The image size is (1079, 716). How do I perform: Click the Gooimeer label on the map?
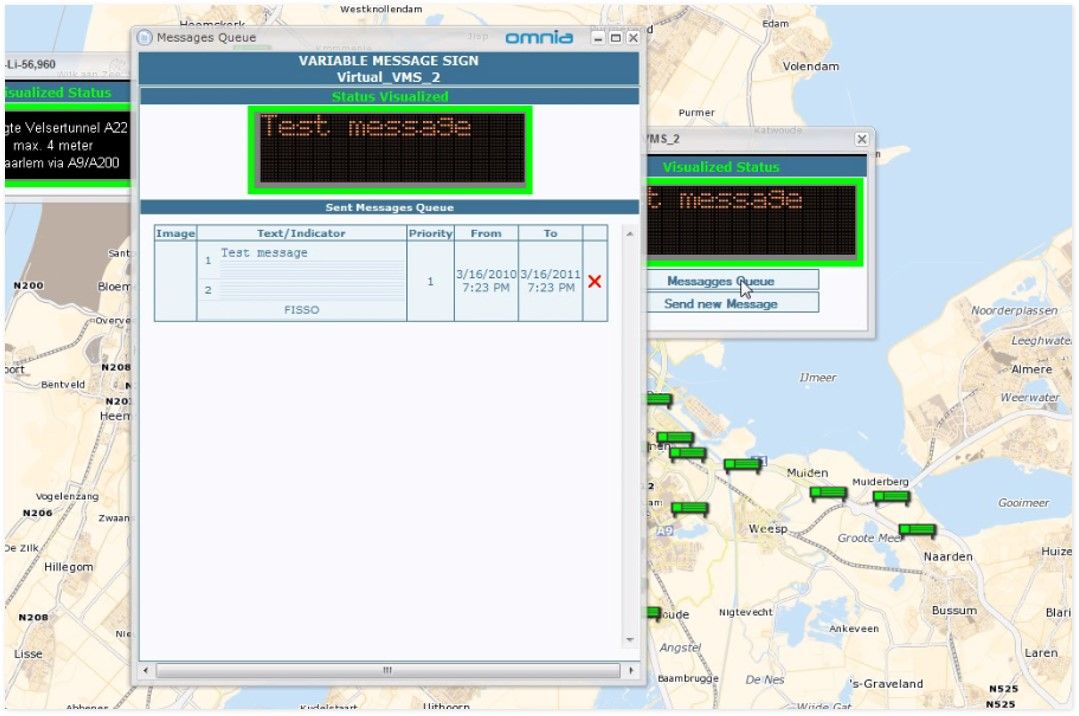coord(1023,503)
